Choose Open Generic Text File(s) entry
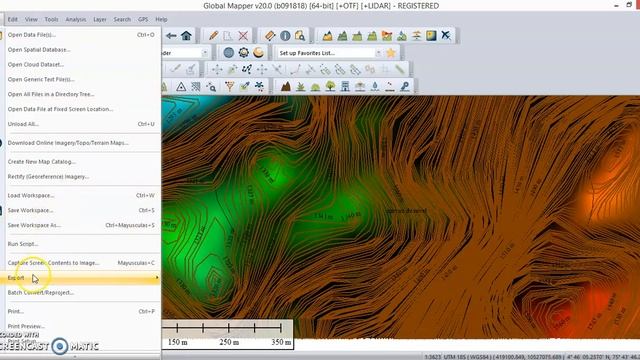This screenshot has width=640, height=360. (x=82, y=79)
